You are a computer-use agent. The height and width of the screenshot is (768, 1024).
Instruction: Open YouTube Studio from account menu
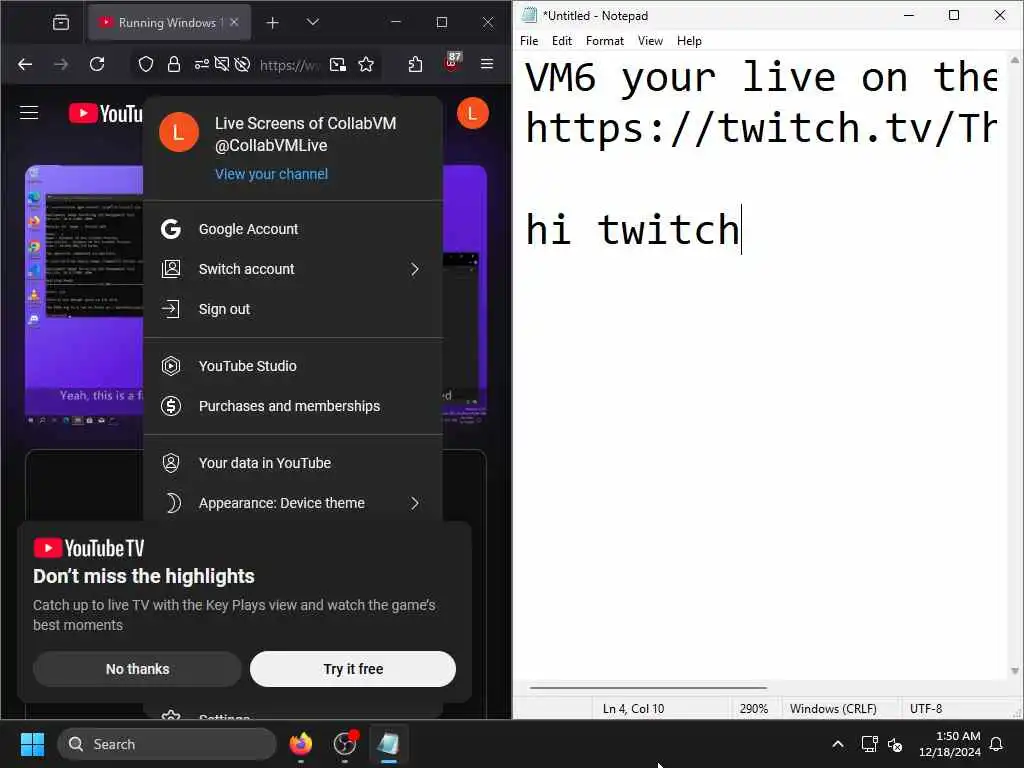(293, 366)
